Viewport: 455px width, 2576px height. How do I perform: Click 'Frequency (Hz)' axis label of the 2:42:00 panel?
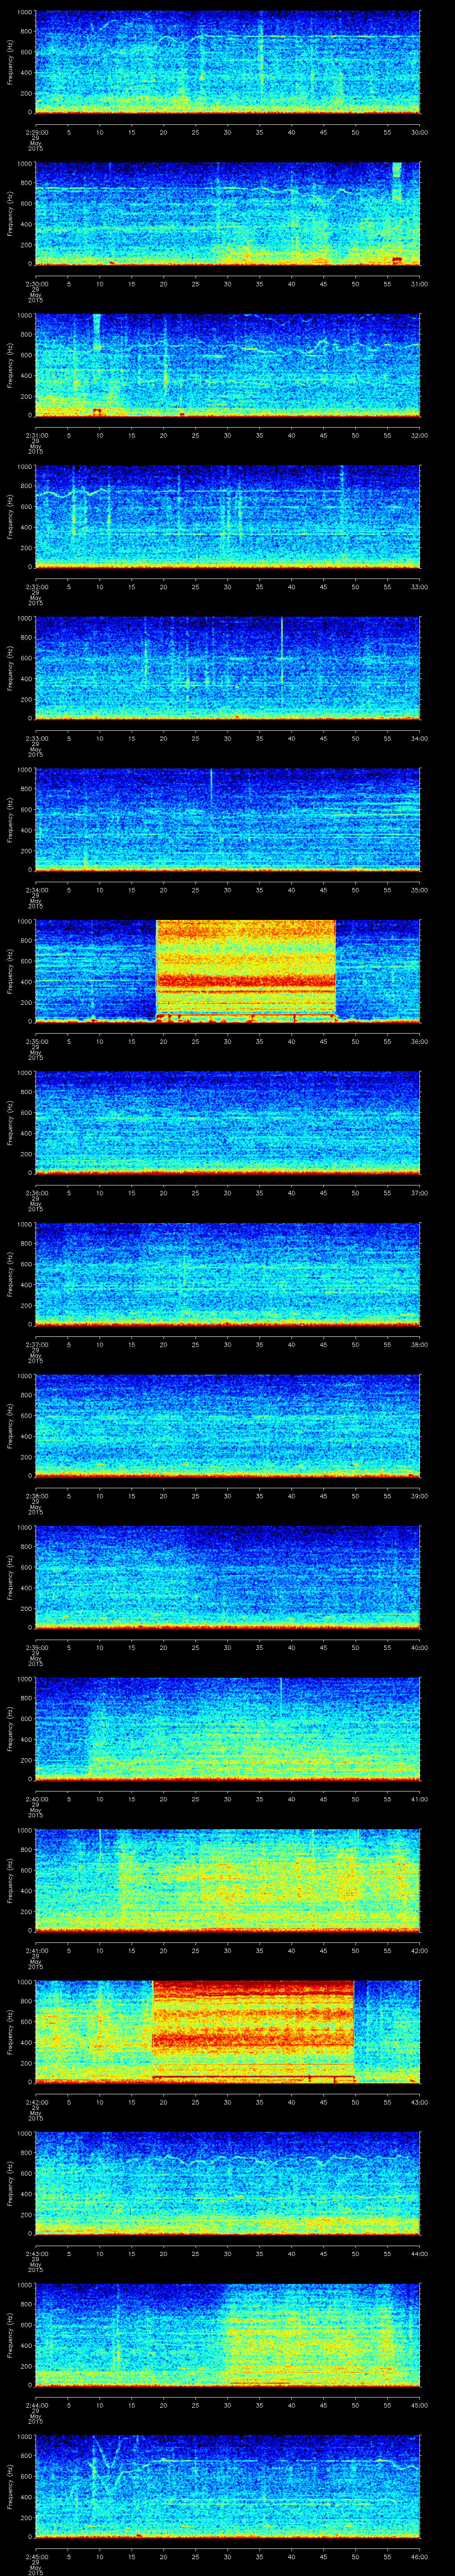[x=10, y=2033]
